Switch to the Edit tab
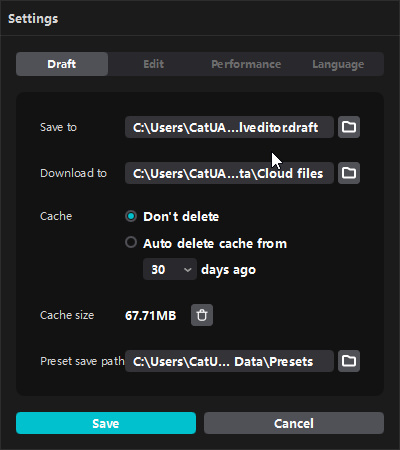 [154, 64]
